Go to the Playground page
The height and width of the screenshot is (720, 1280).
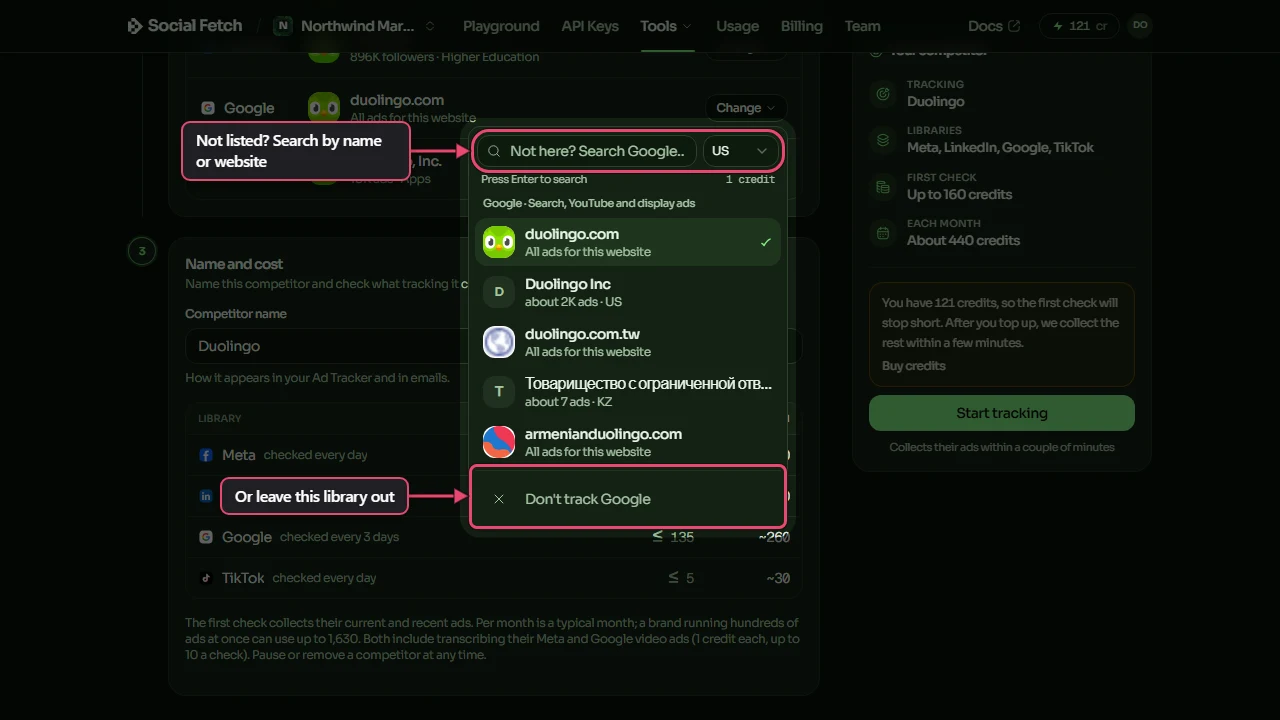pos(501,26)
